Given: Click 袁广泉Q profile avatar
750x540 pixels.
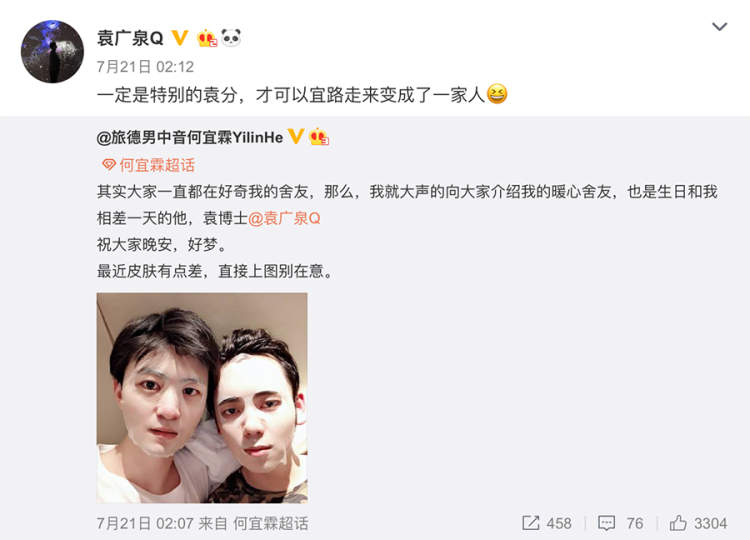Looking at the screenshot, I should [x=52, y=51].
